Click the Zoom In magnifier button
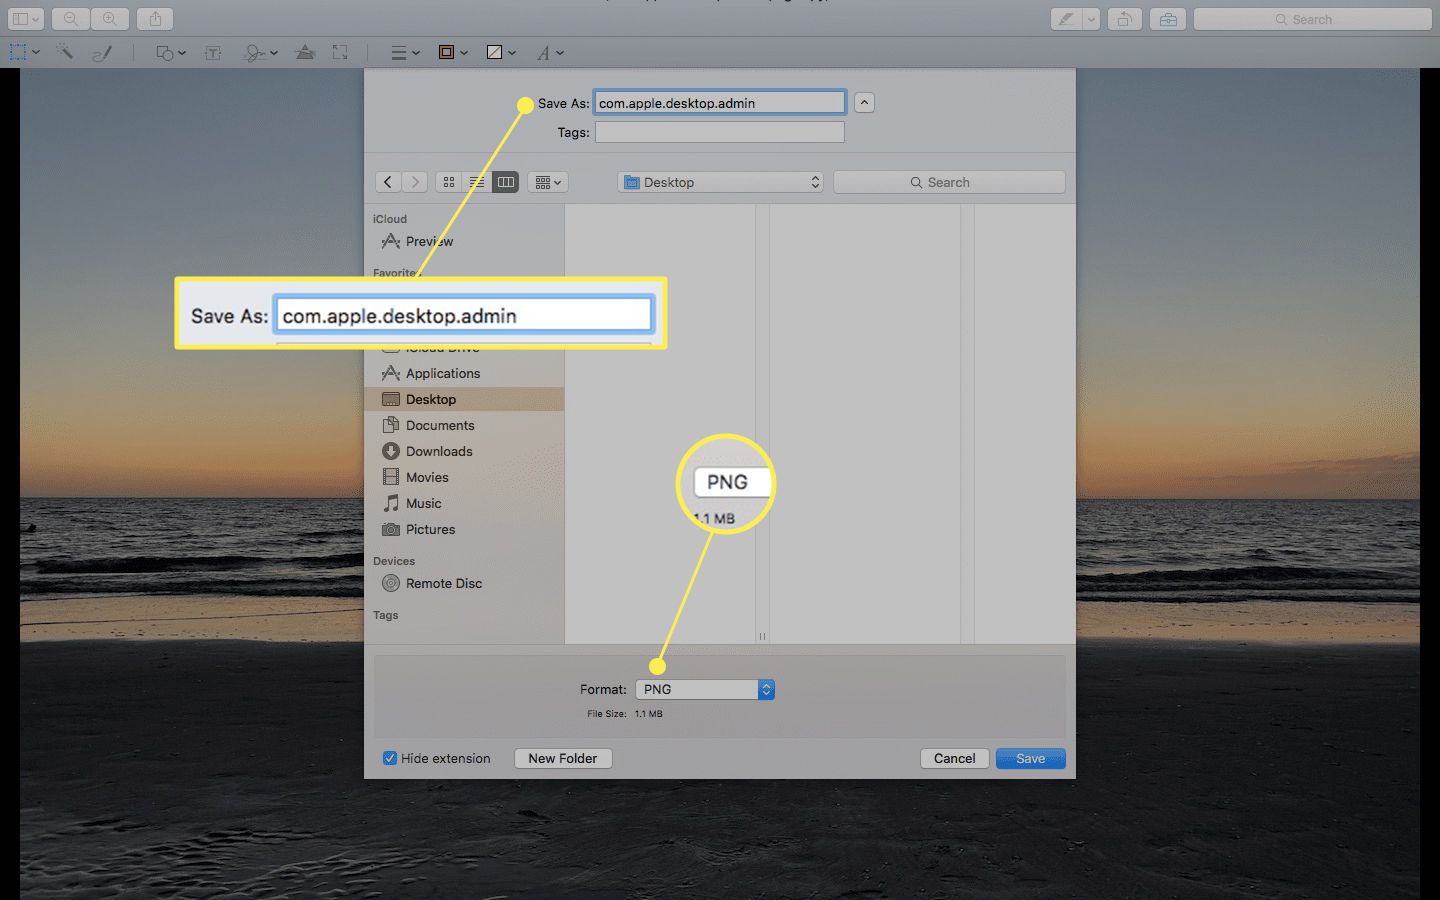 pos(110,19)
